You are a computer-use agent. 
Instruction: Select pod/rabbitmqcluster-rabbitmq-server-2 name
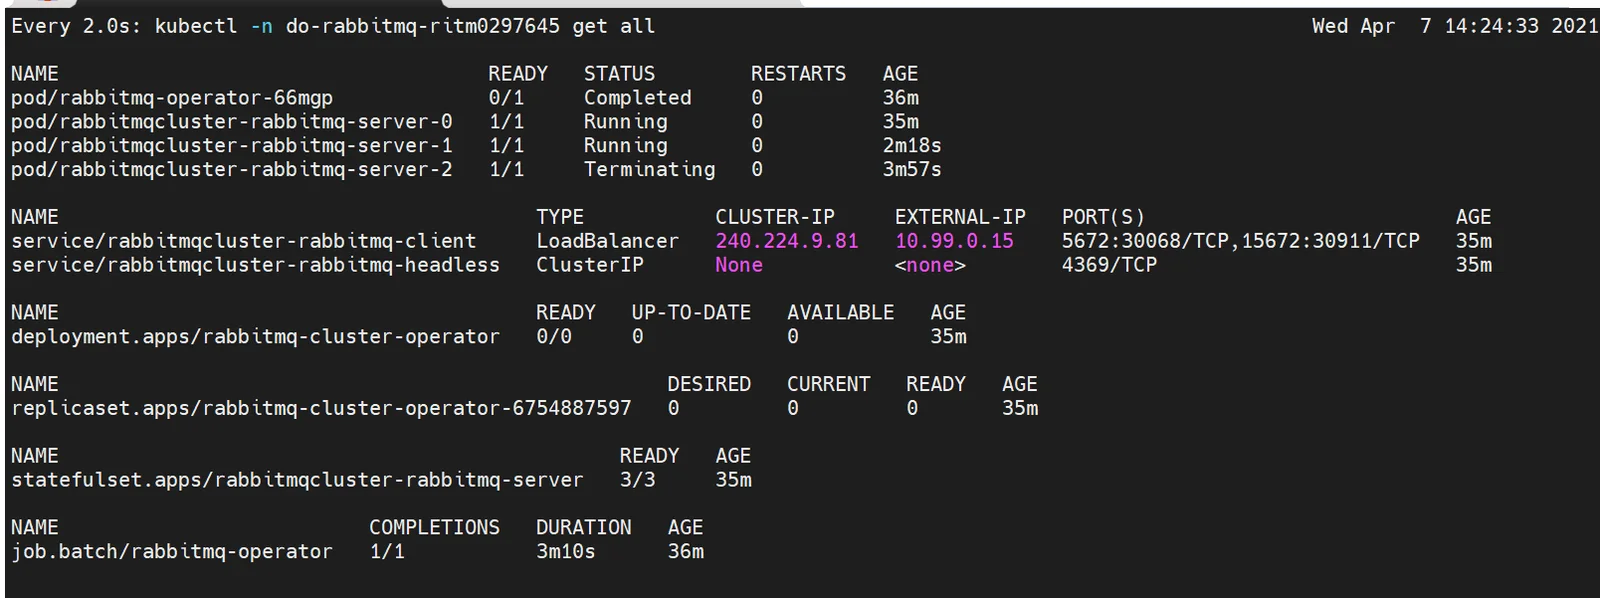click(231, 170)
